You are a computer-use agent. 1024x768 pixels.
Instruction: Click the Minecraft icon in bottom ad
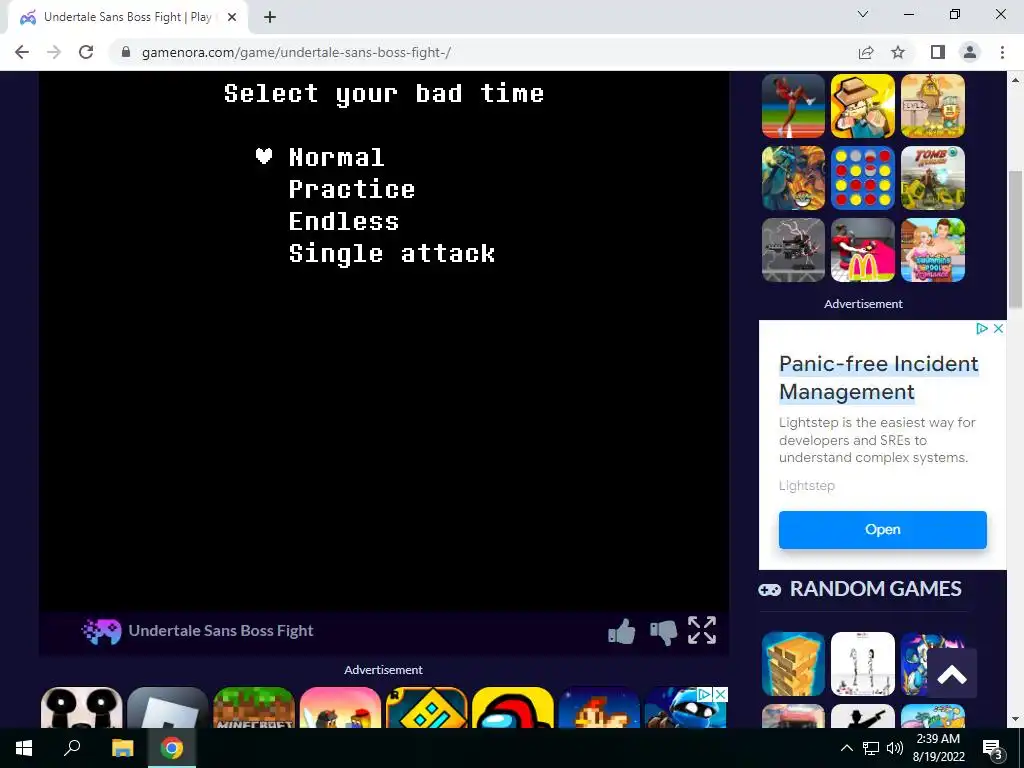pos(254,707)
